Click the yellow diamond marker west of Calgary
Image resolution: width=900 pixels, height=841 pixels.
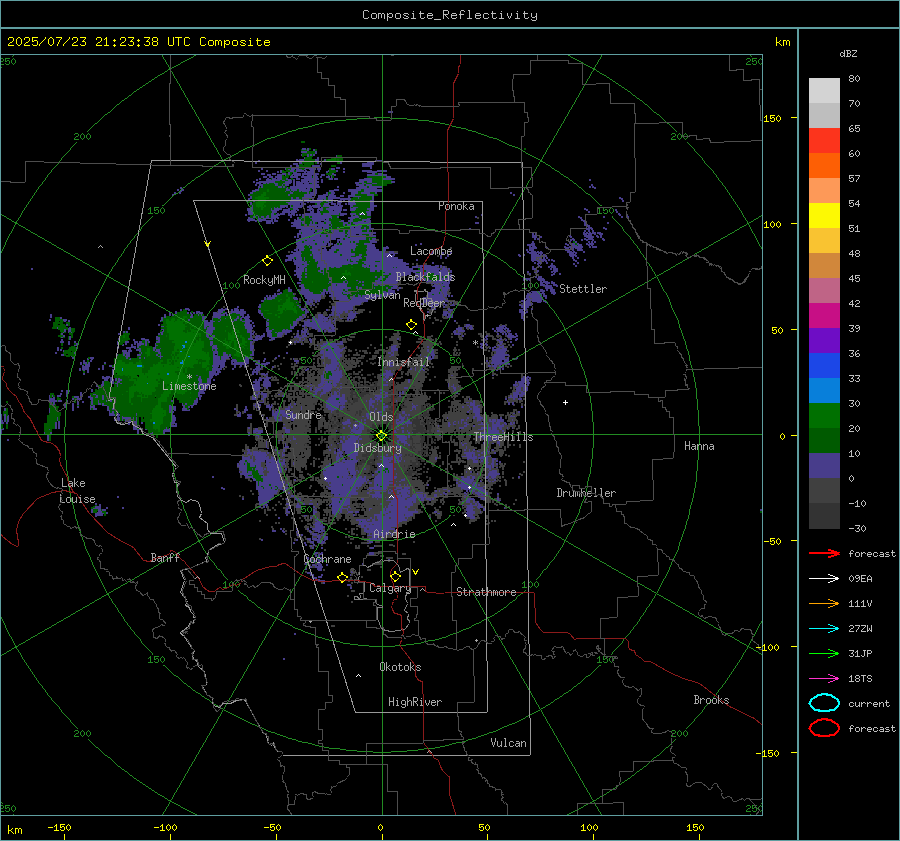pos(342,577)
